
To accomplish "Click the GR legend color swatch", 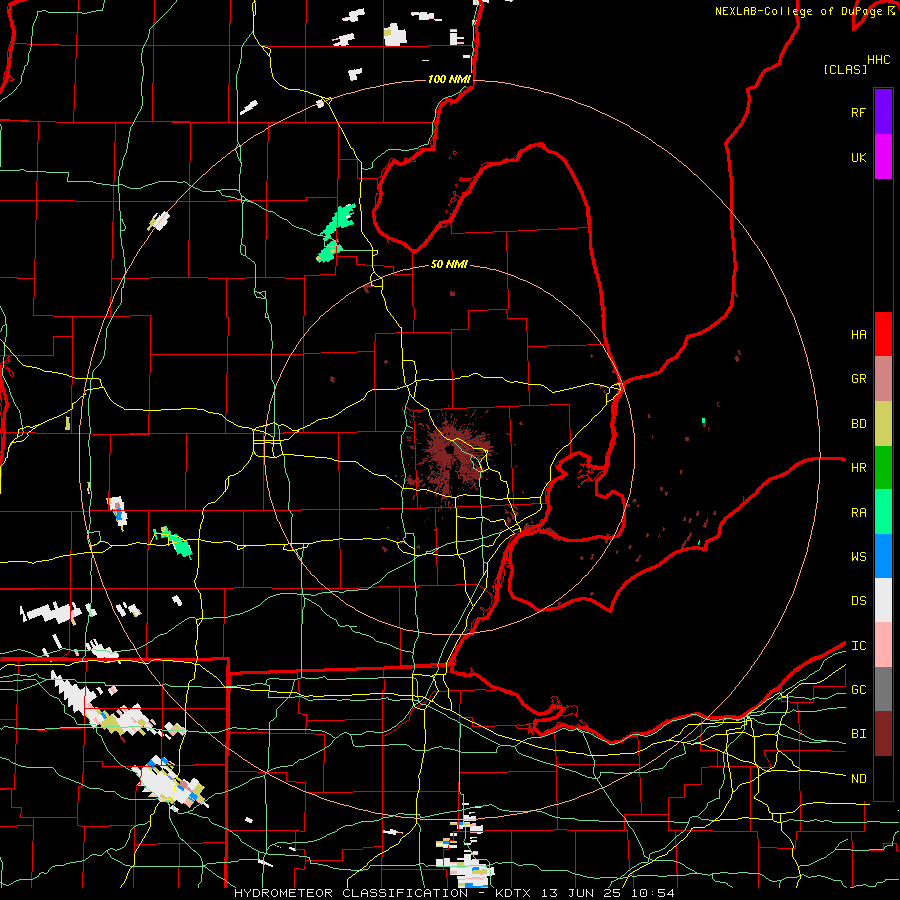I will point(883,378).
